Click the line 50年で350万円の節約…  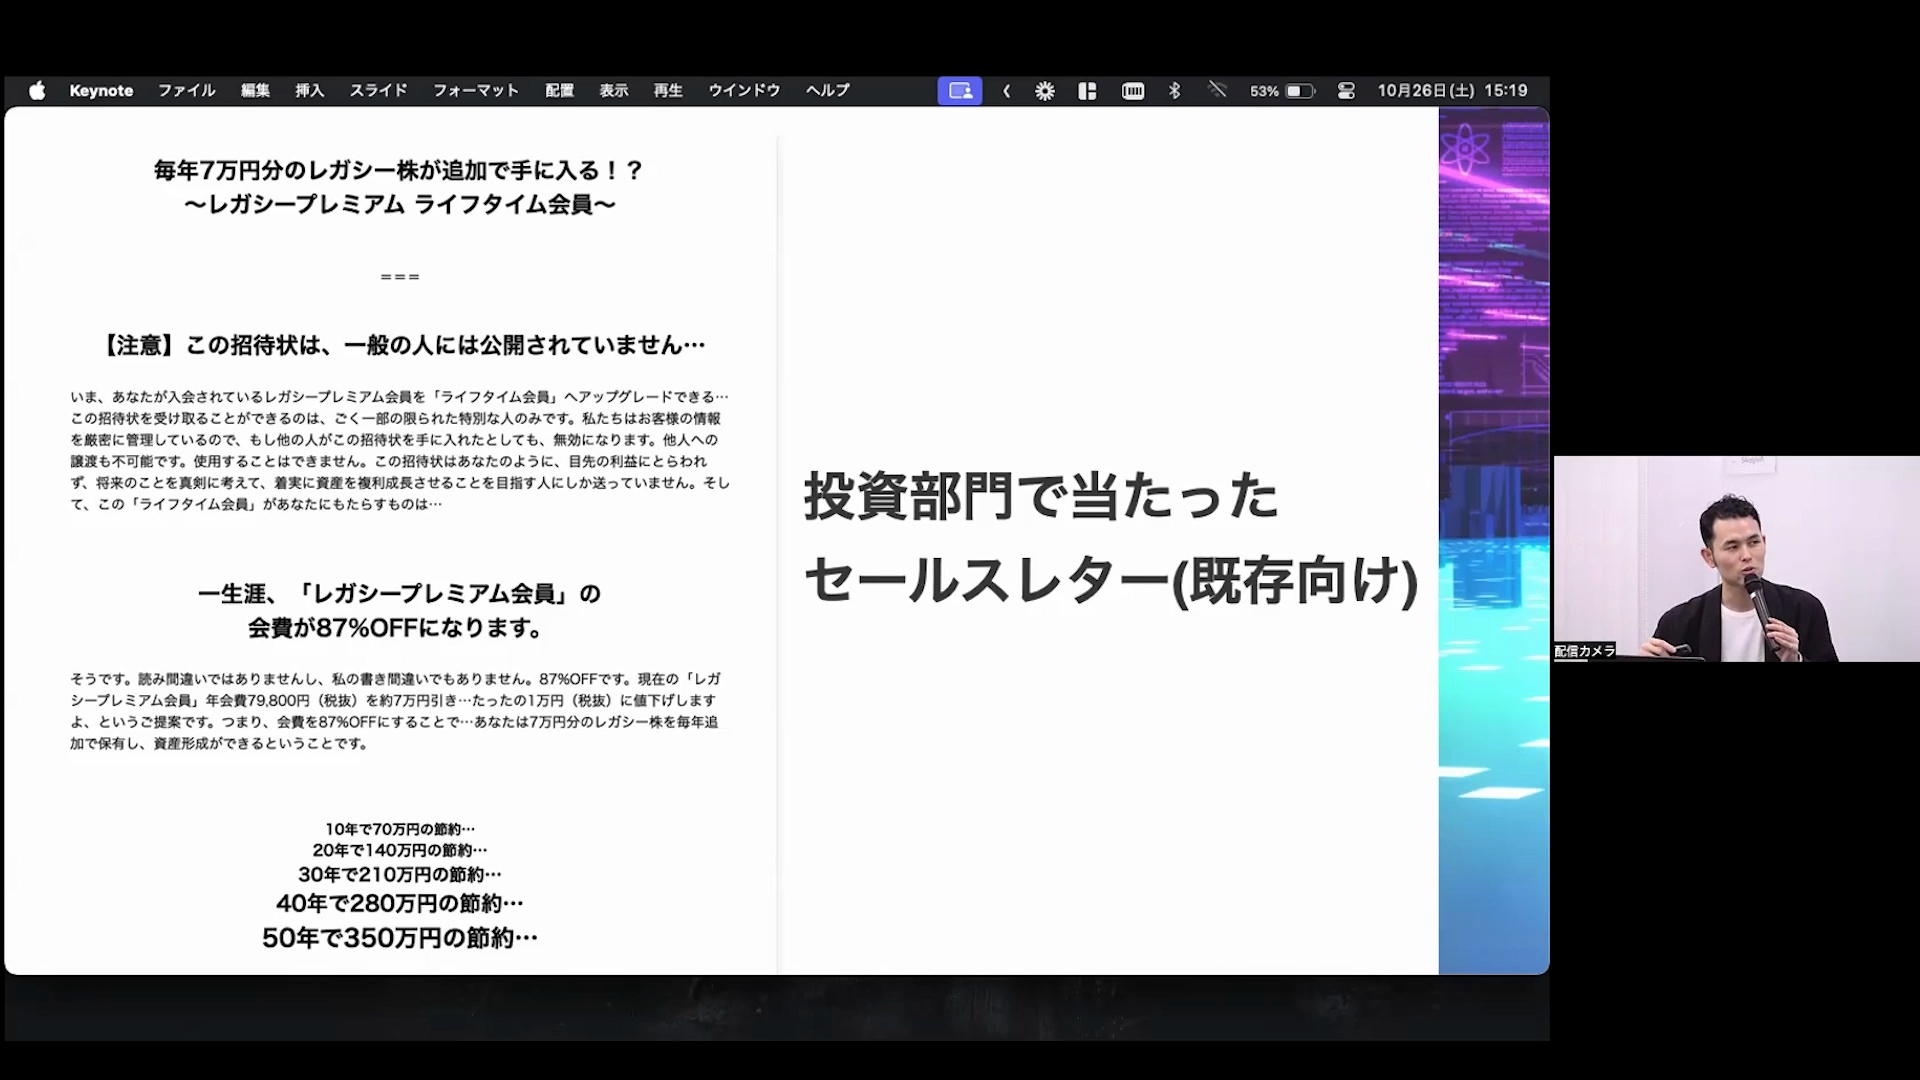pyautogui.click(x=400, y=938)
